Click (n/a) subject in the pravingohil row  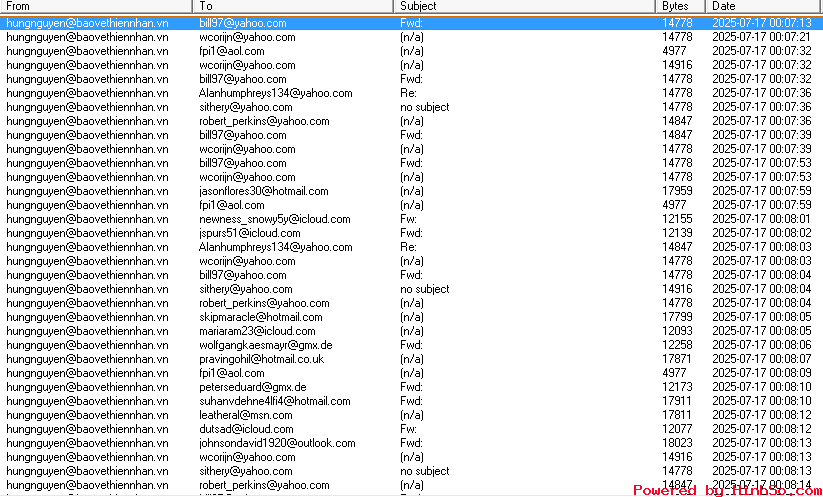click(x=412, y=359)
